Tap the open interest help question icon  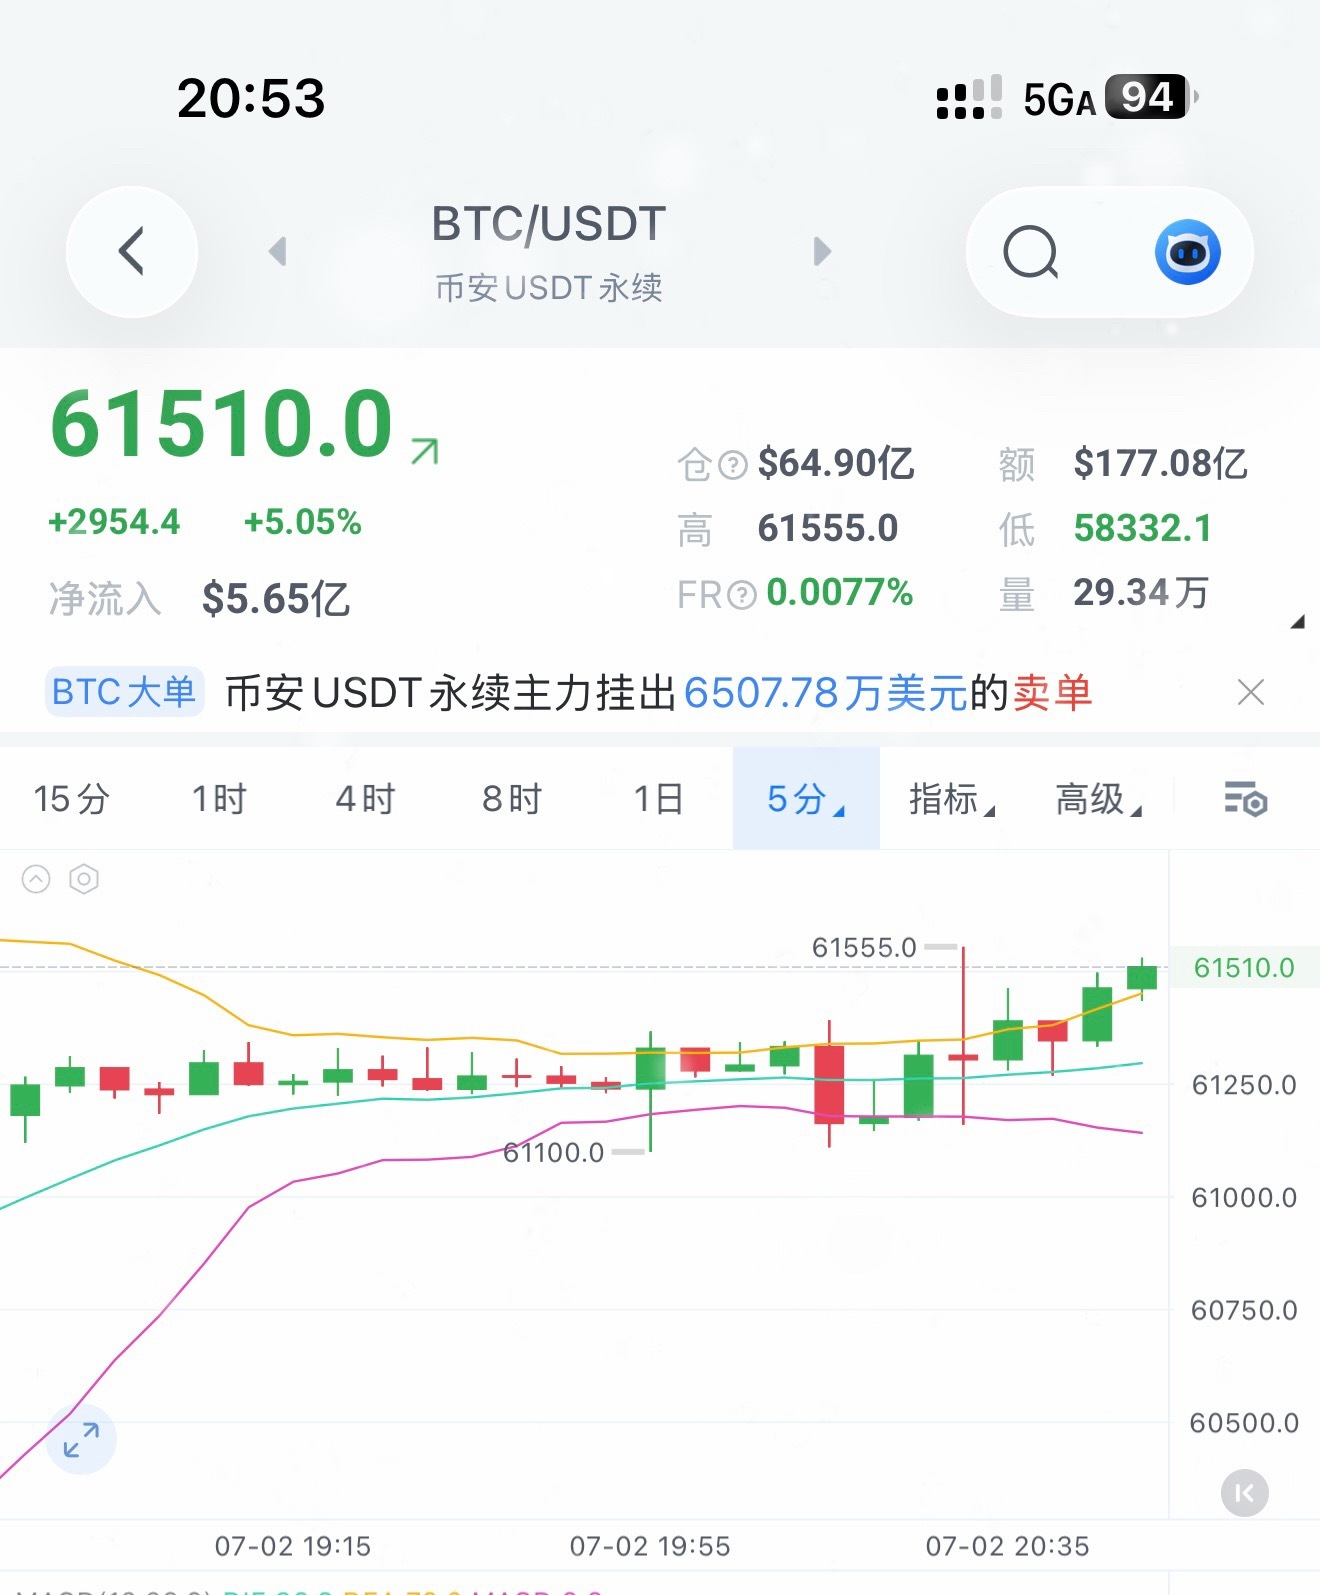(733, 465)
